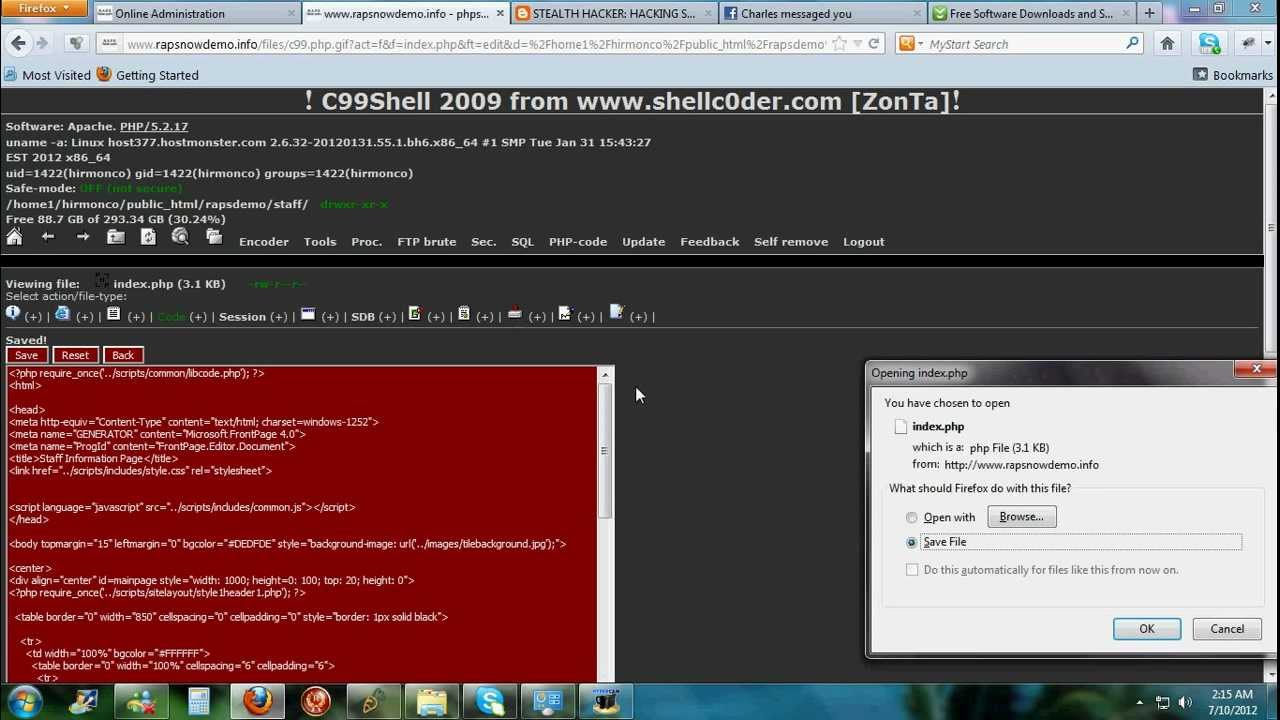Open the Proc. shell menu
Viewport: 1280px width, 720px height.
pyautogui.click(x=366, y=242)
